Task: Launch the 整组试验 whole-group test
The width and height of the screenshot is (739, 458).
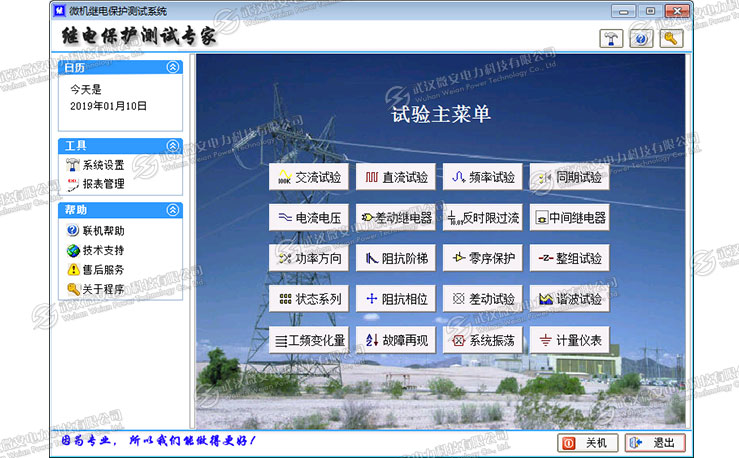Action: (569, 258)
